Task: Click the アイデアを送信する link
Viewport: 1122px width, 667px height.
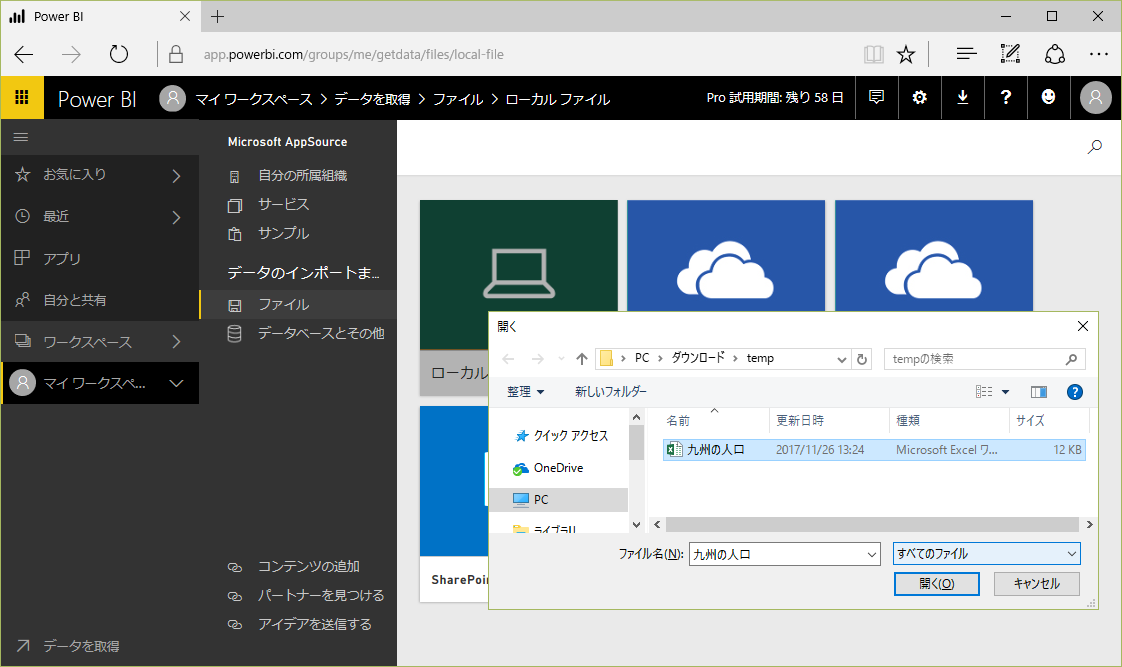Action: (x=315, y=624)
